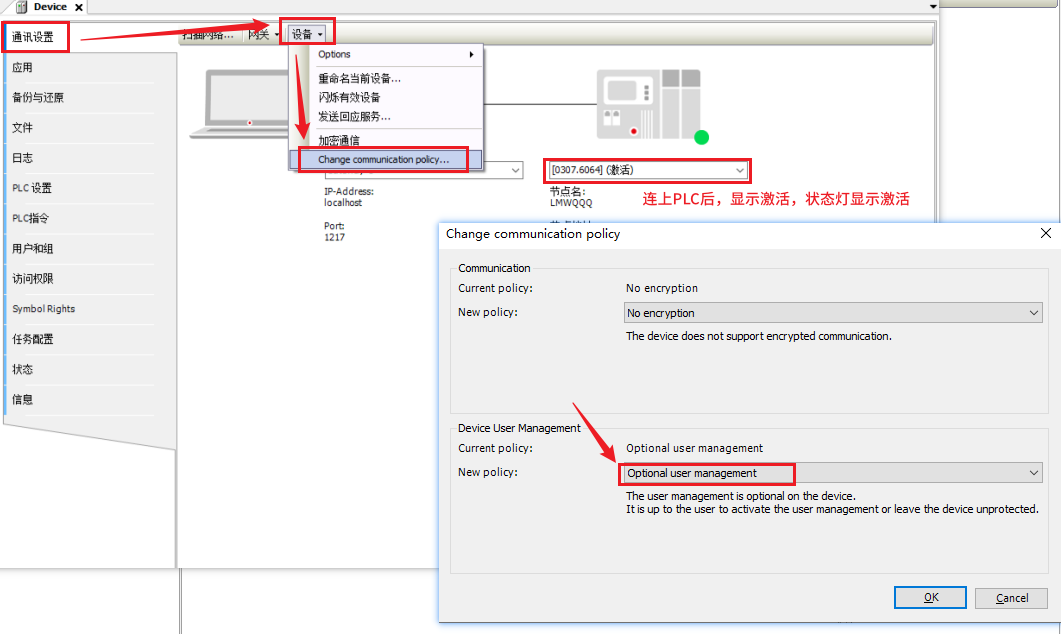Expand the [0307.6064] device address dropdown
This screenshot has height=634, width=1061.
(739, 170)
